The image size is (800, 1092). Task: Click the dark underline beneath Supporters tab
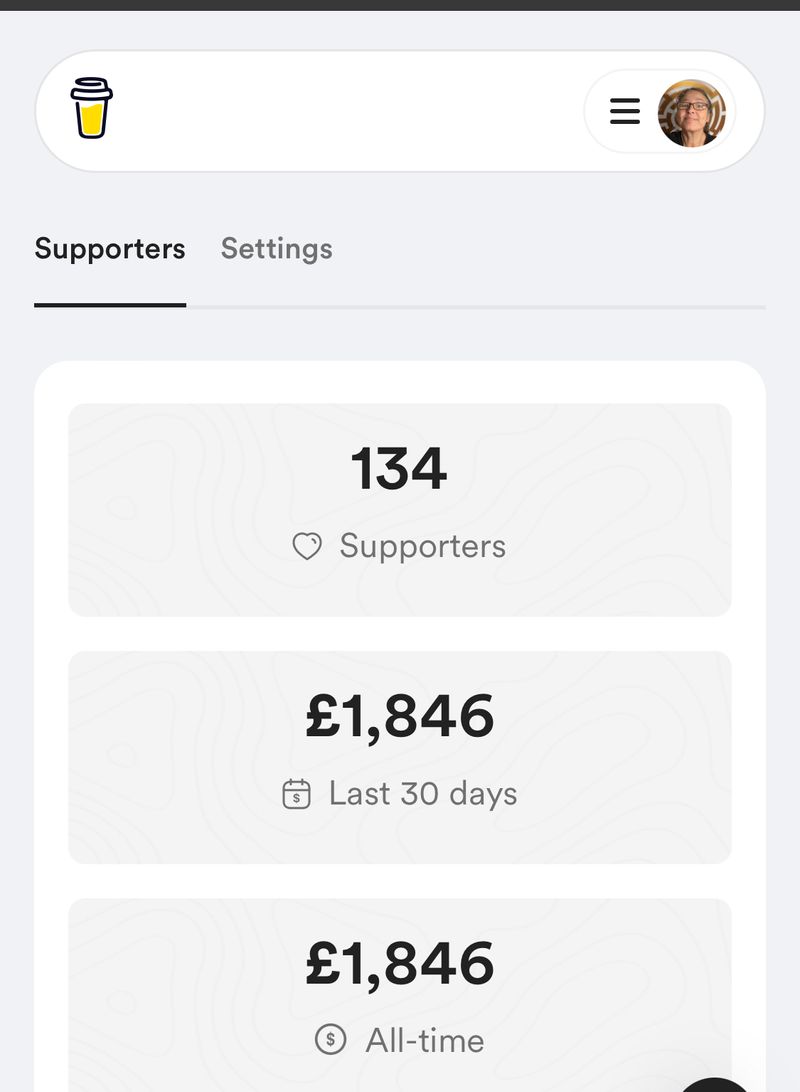[x=110, y=305]
